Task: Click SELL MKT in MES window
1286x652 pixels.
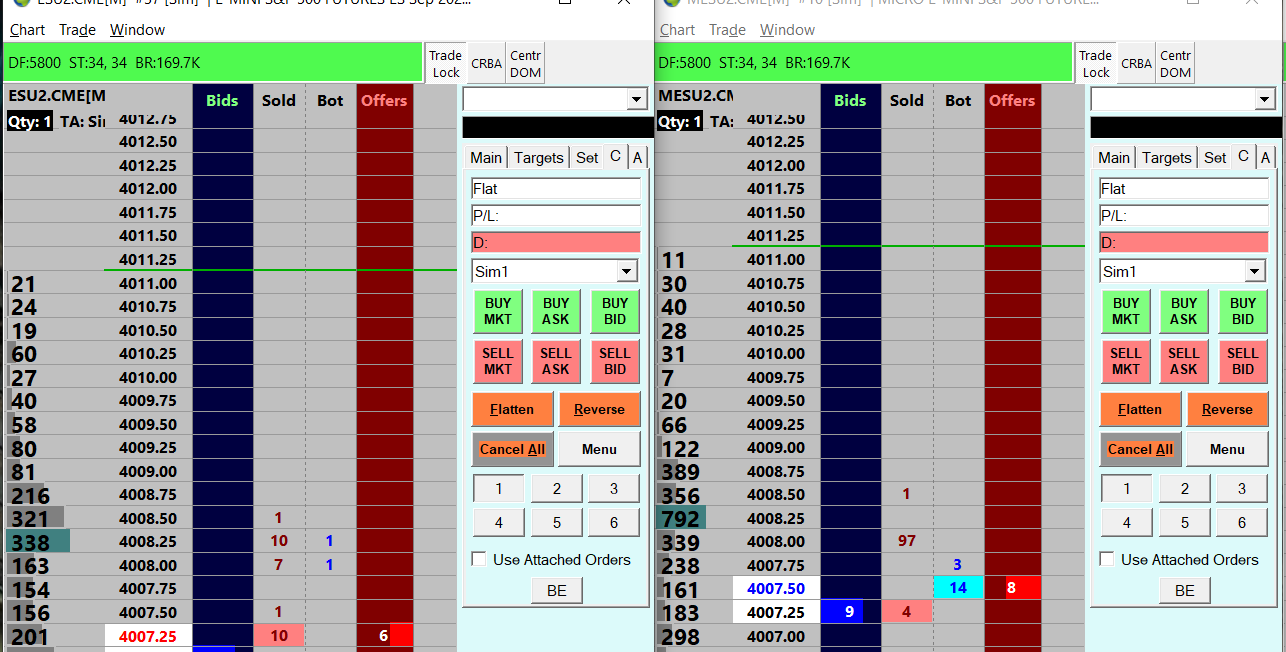Action: click(1126, 361)
